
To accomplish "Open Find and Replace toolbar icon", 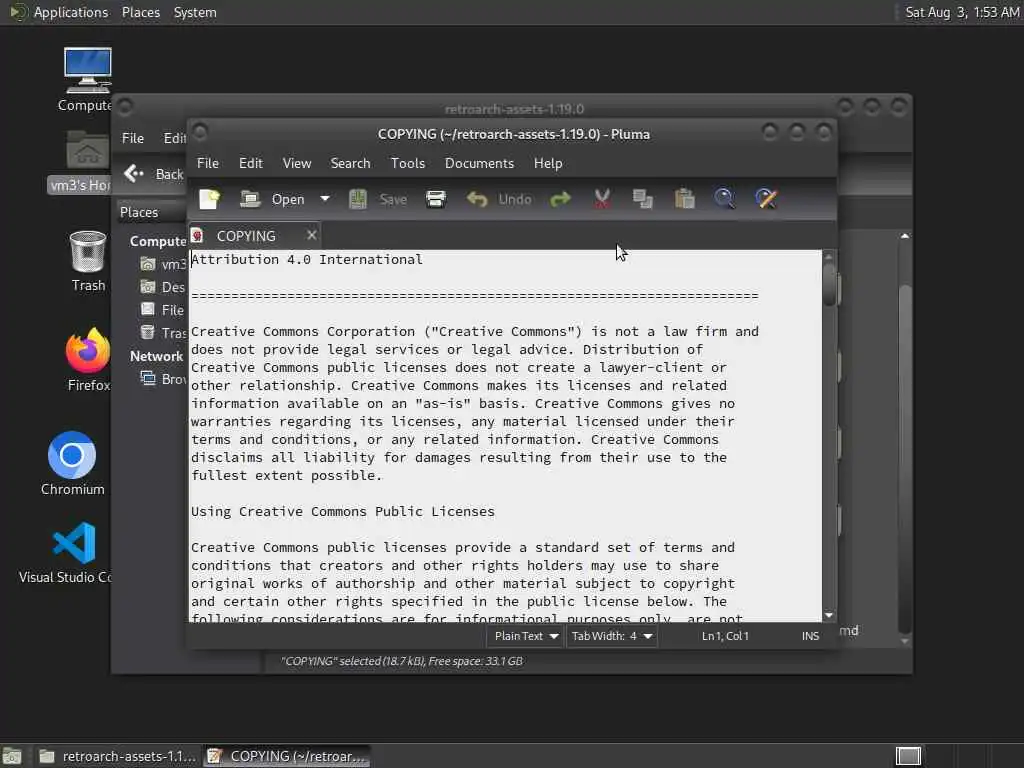I will point(767,199).
